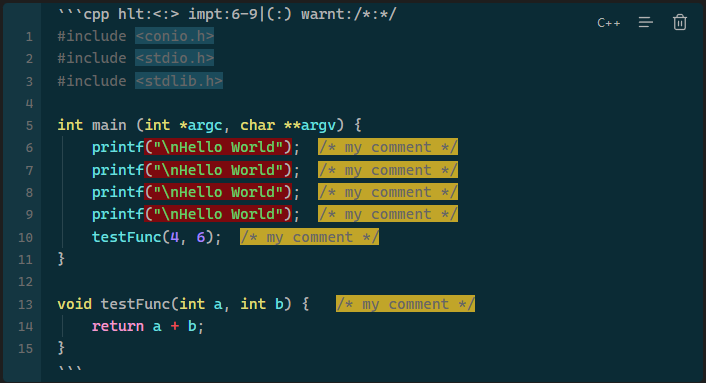
Task: Click highlighted <stdio.h> text
Action: click(x=174, y=58)
